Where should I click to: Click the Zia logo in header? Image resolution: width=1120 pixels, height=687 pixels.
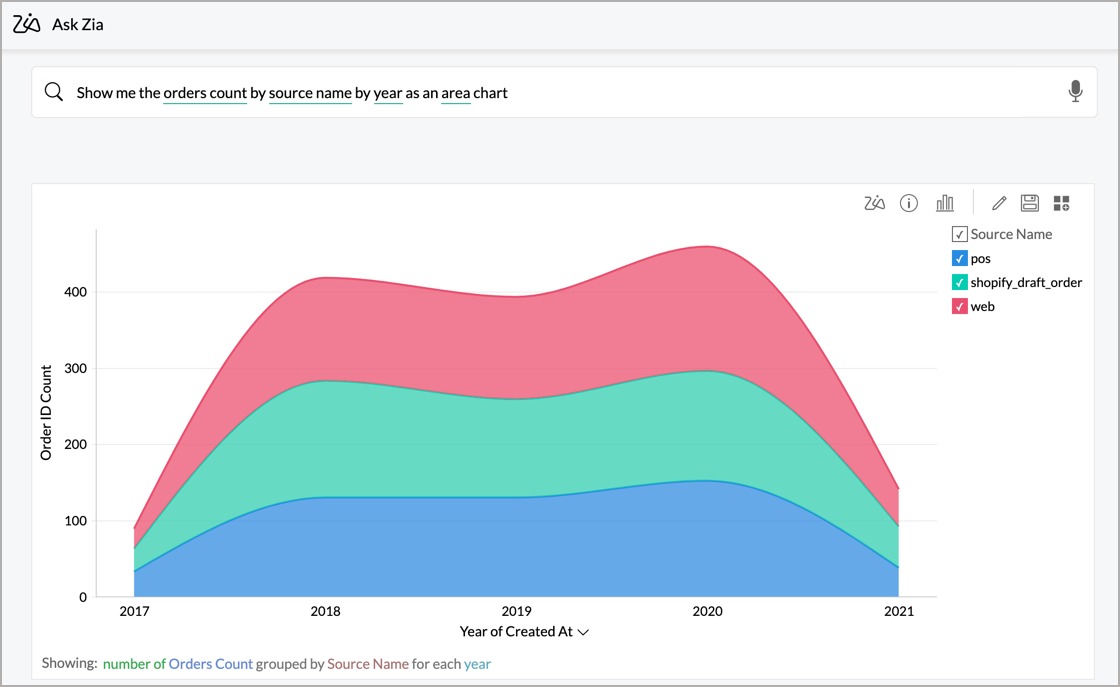click(x=27, y=24)
